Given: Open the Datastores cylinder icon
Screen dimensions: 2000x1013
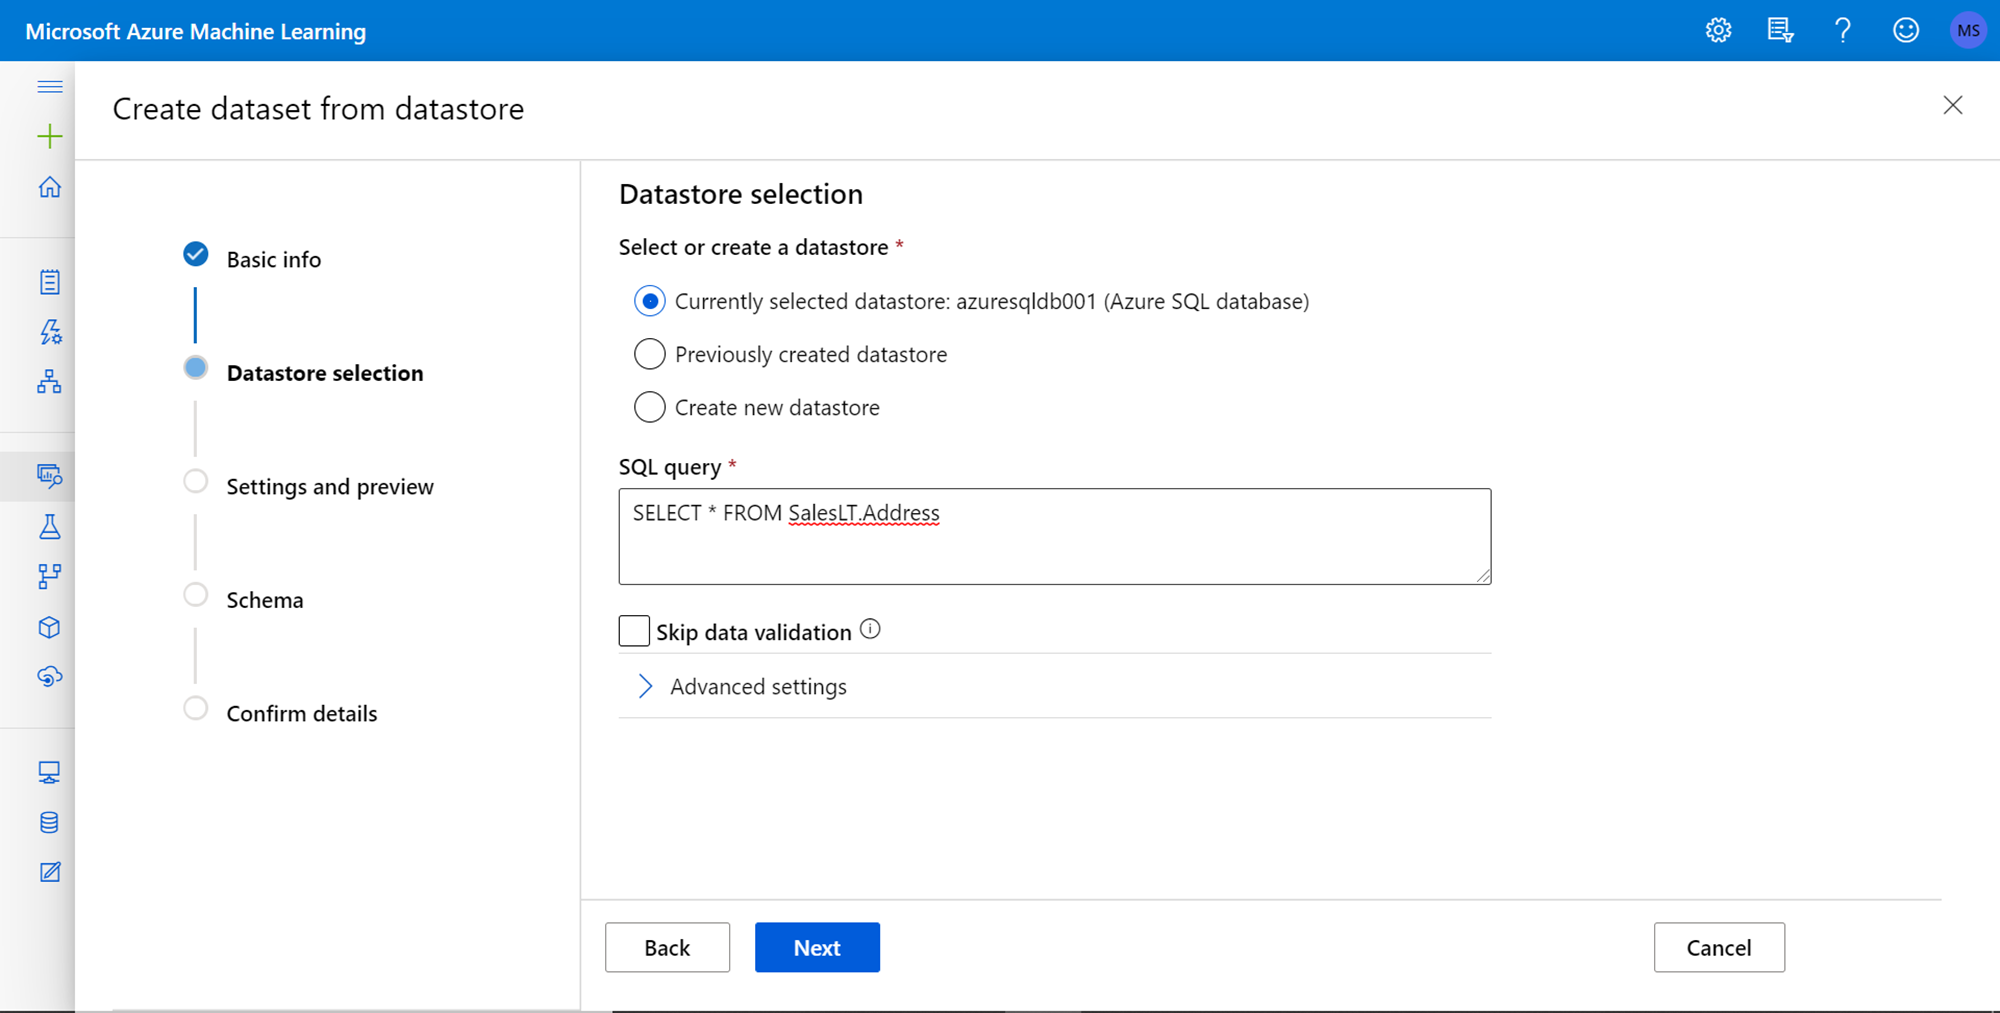Looking at the screenshot, I should coord(49,822).
